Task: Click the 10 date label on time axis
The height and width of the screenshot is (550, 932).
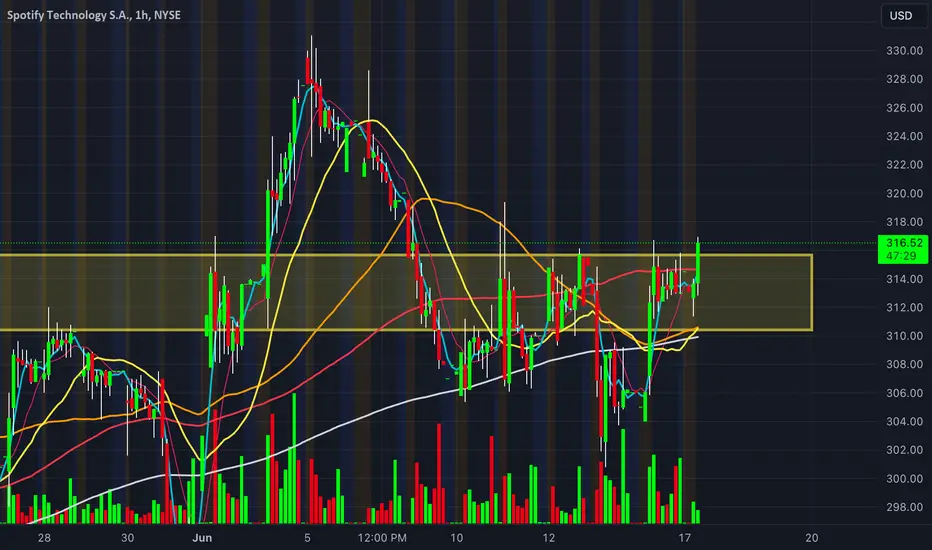Action: tap(456, 538)
